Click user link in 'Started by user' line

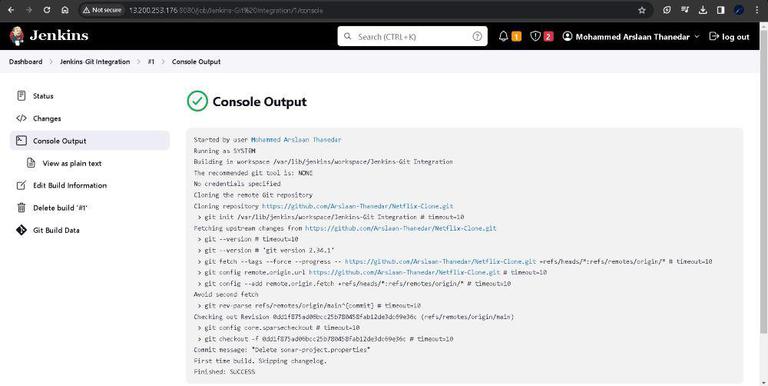click(x=296, y=140)
